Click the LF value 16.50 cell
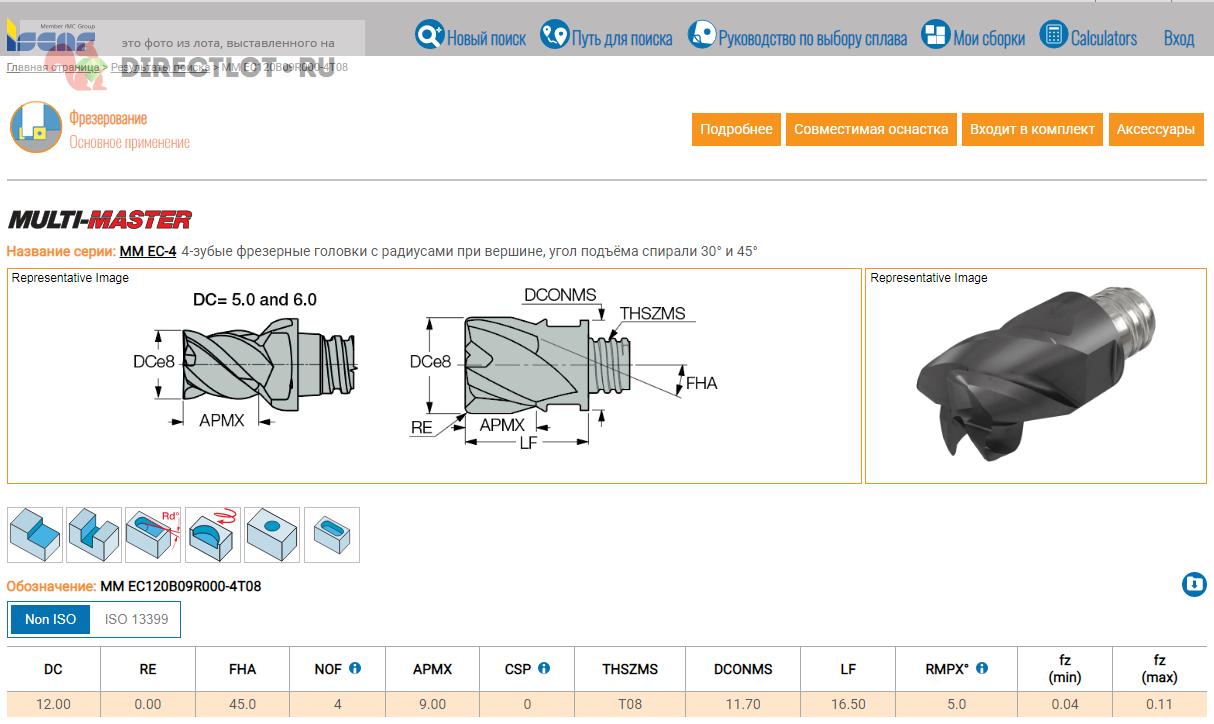Screen dimensions: 1214x724 [848, 704]
